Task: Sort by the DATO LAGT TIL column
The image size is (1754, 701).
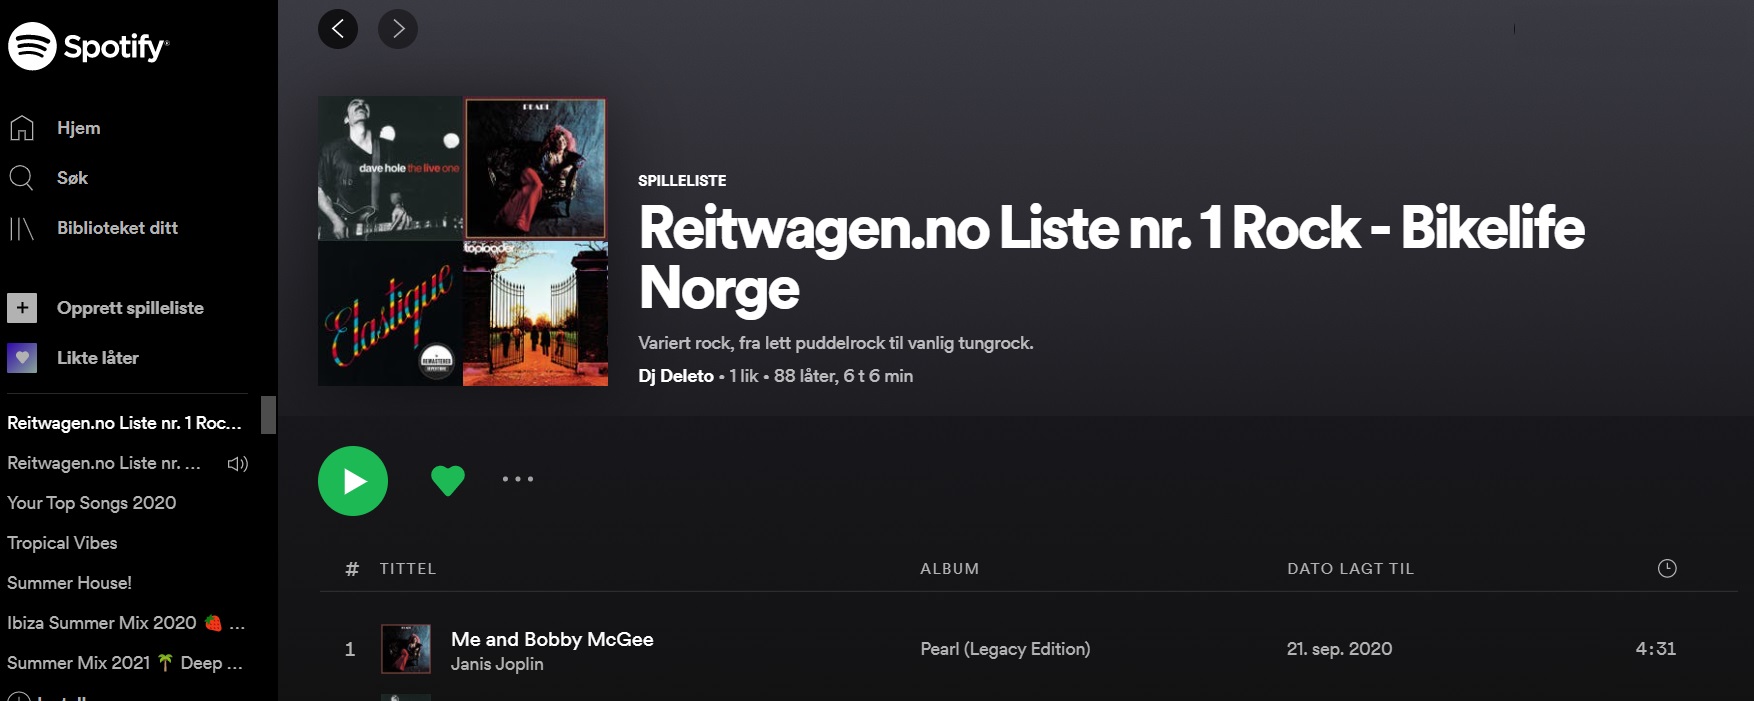Action: point(1350,568)
